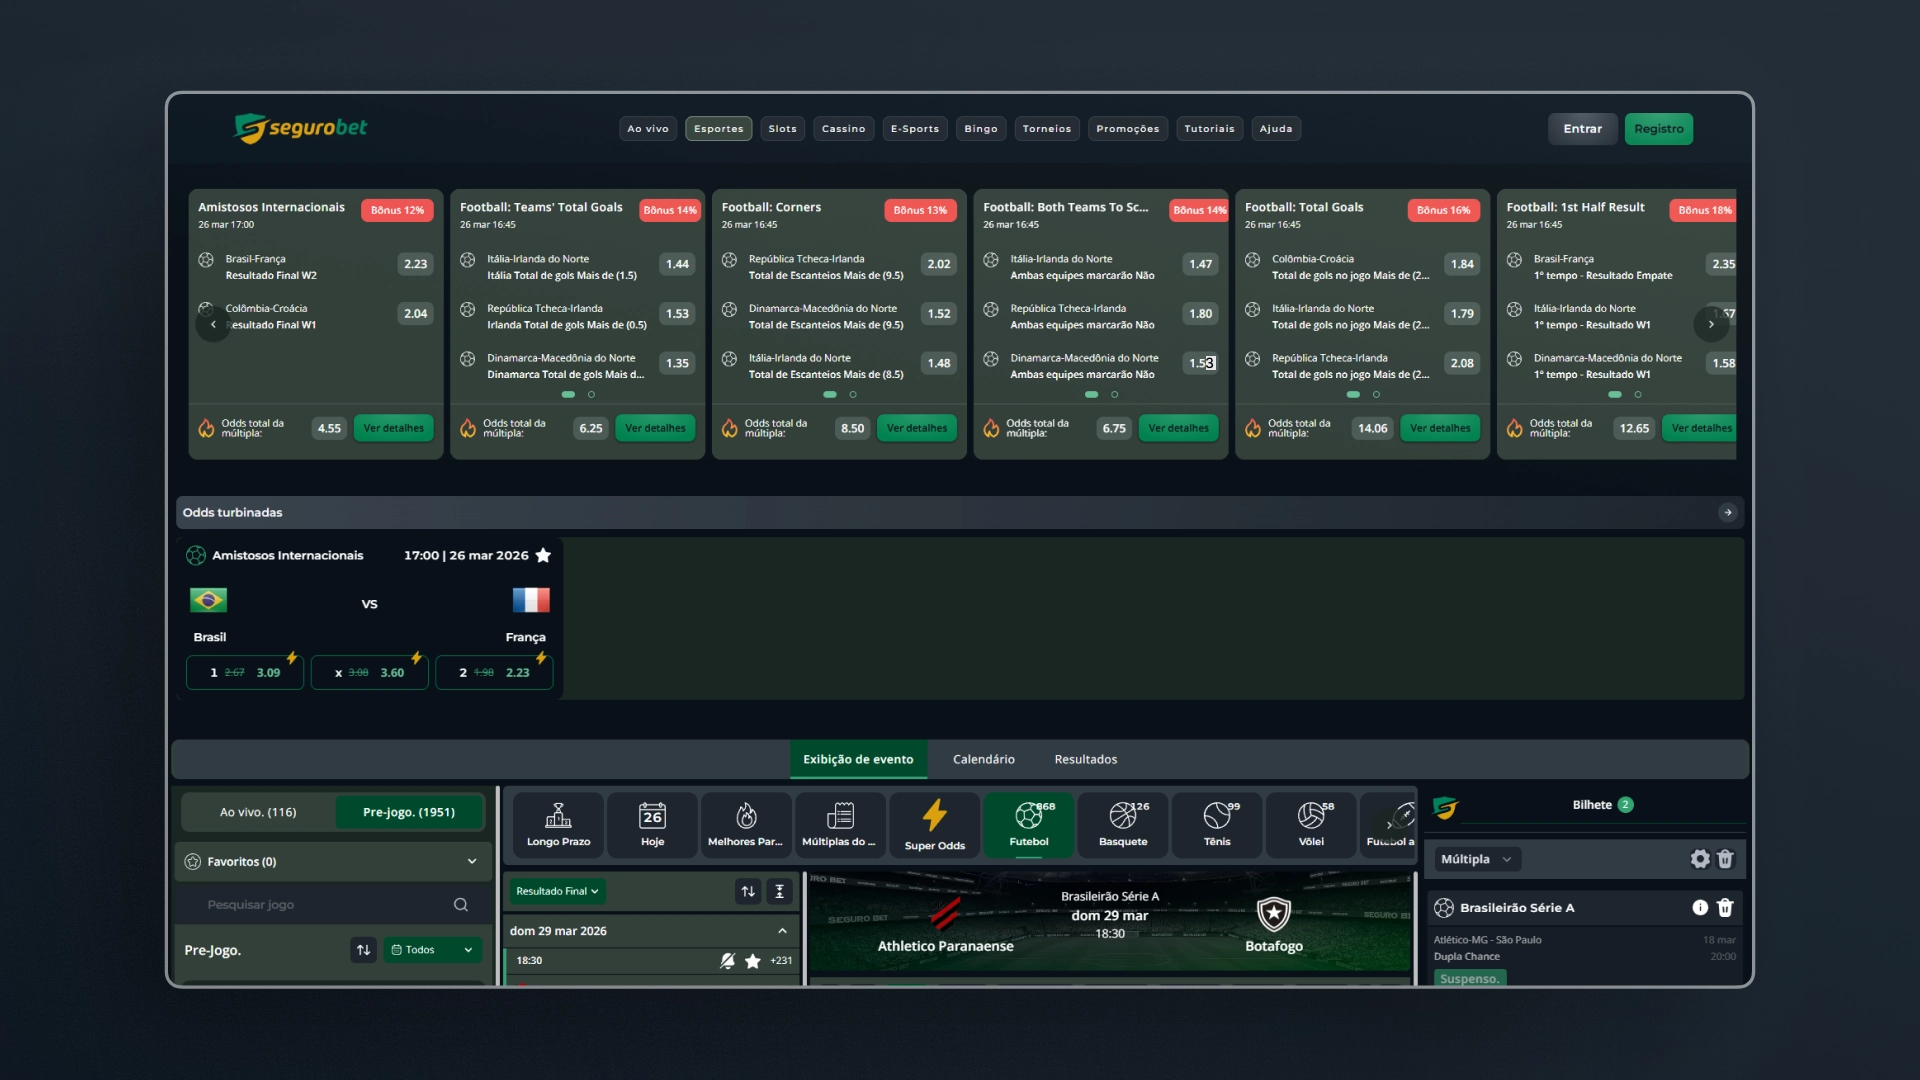Screen dimensions: 1920x1080
Task: Show info for Brasileirão Série A bet
Action: tap(1700, 908)
